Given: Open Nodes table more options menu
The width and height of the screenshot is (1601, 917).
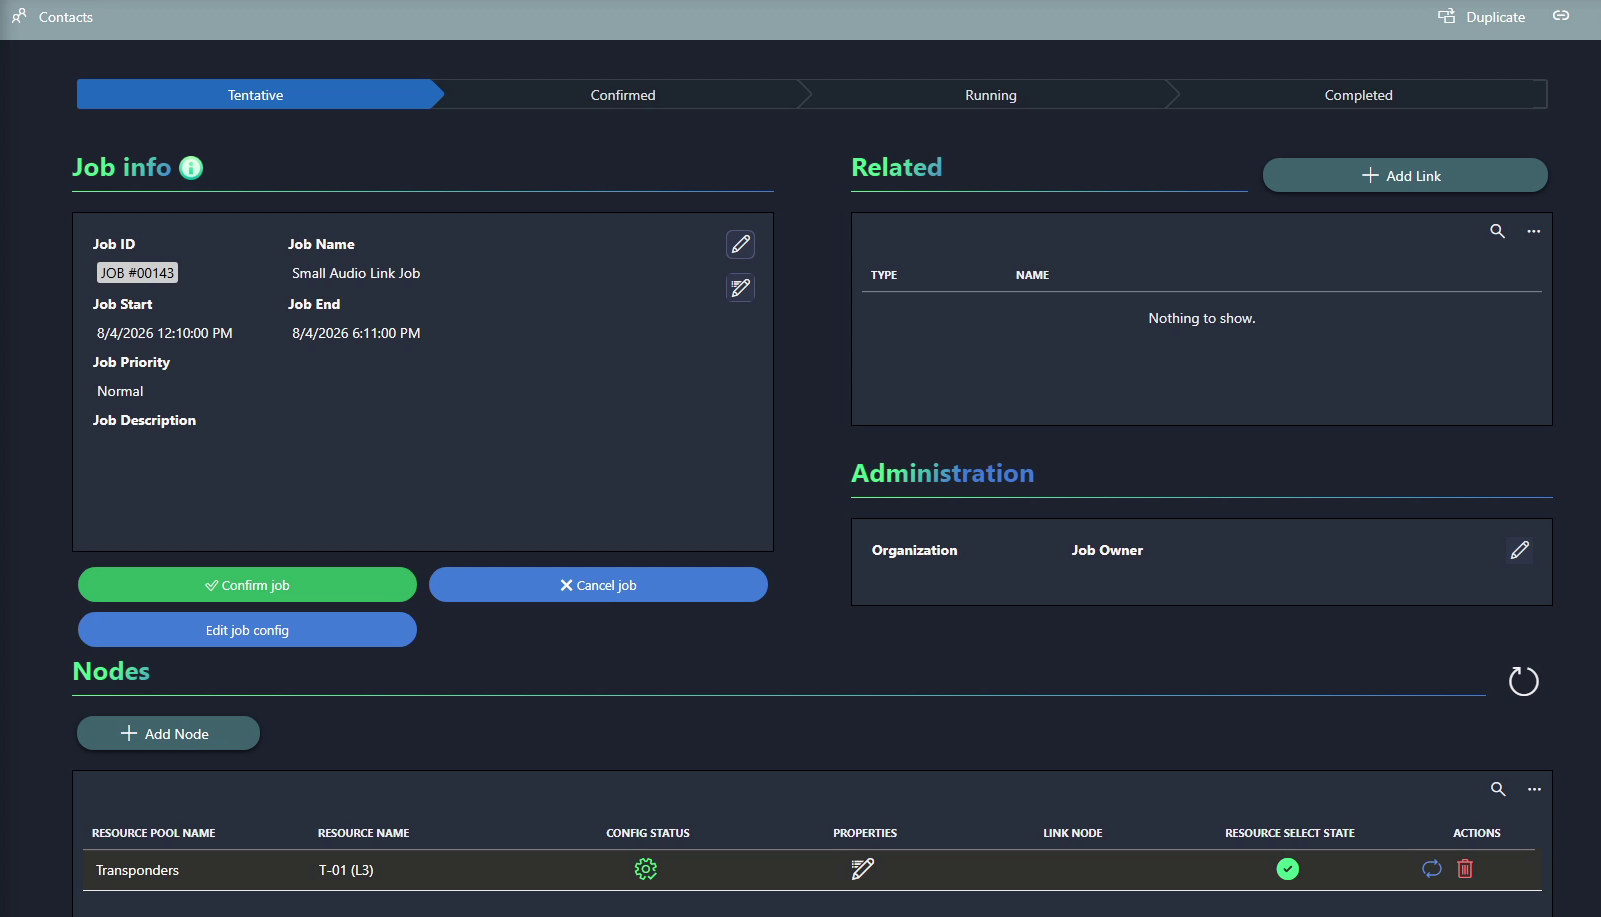Looking at the screenshot, I should point(1534,789).
